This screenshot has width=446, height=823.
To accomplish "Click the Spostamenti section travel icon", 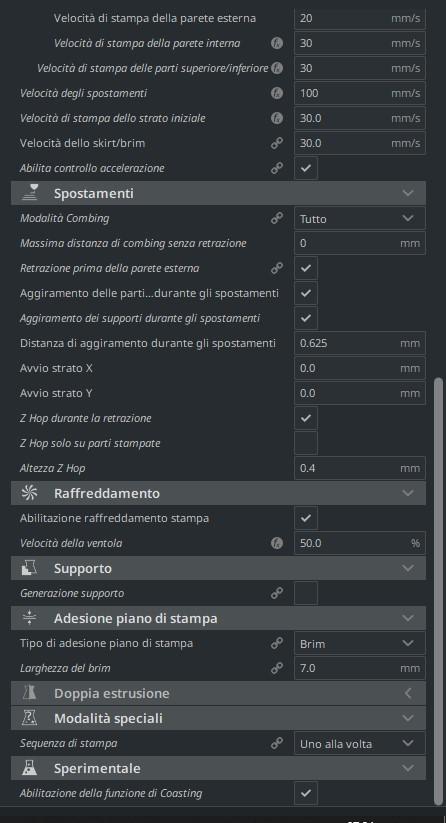I will tap(29, 193).
